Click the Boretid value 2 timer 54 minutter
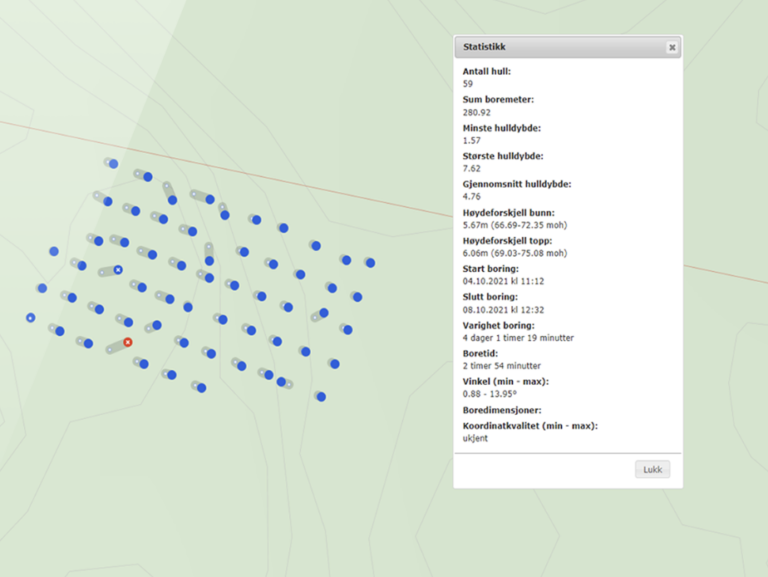Screen dimensions: 768x577 [x=502, y=366]
